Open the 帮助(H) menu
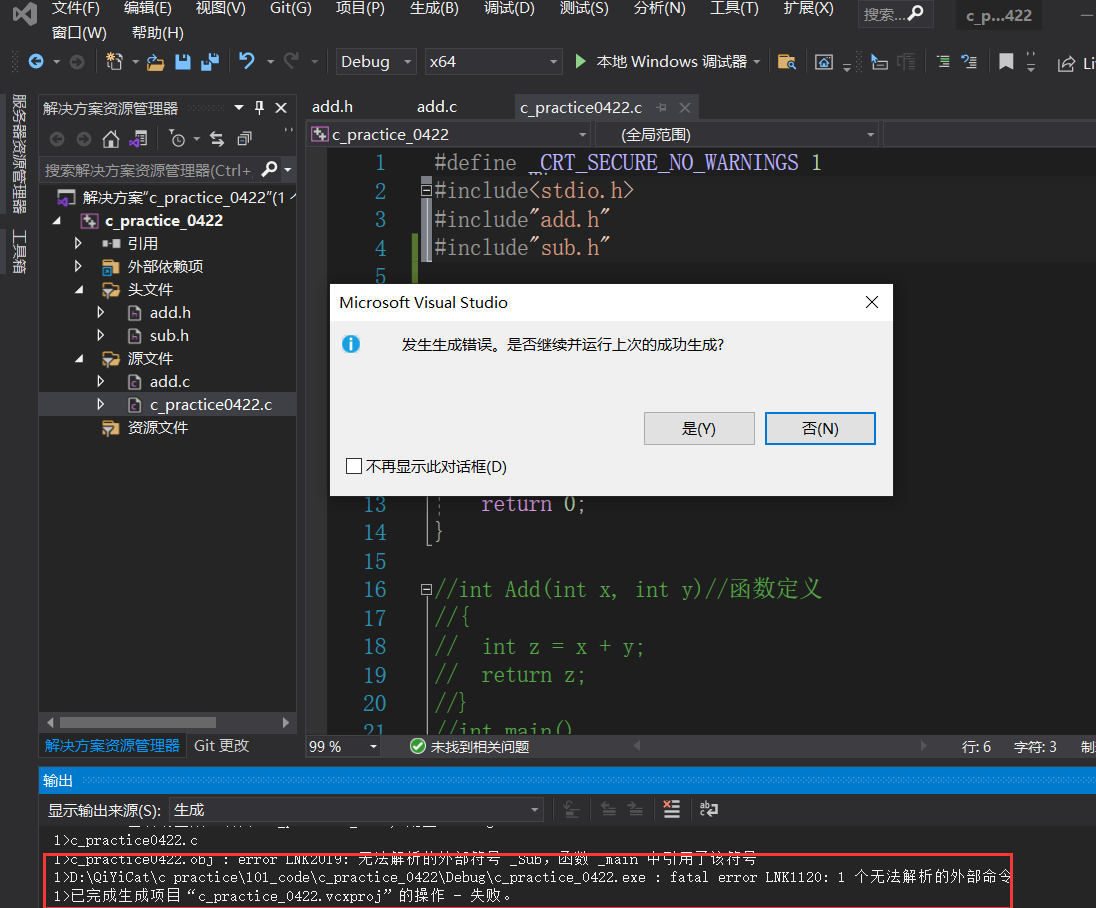 pos(157,33)
